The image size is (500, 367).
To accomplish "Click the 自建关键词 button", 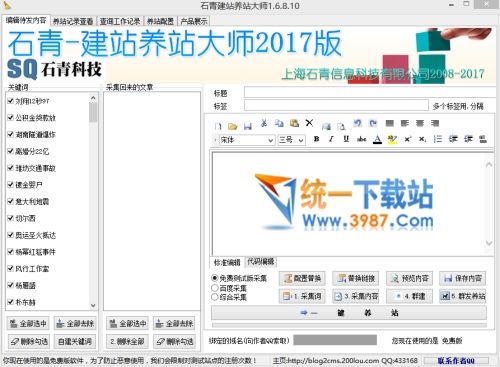I will (x=75, y=341).
